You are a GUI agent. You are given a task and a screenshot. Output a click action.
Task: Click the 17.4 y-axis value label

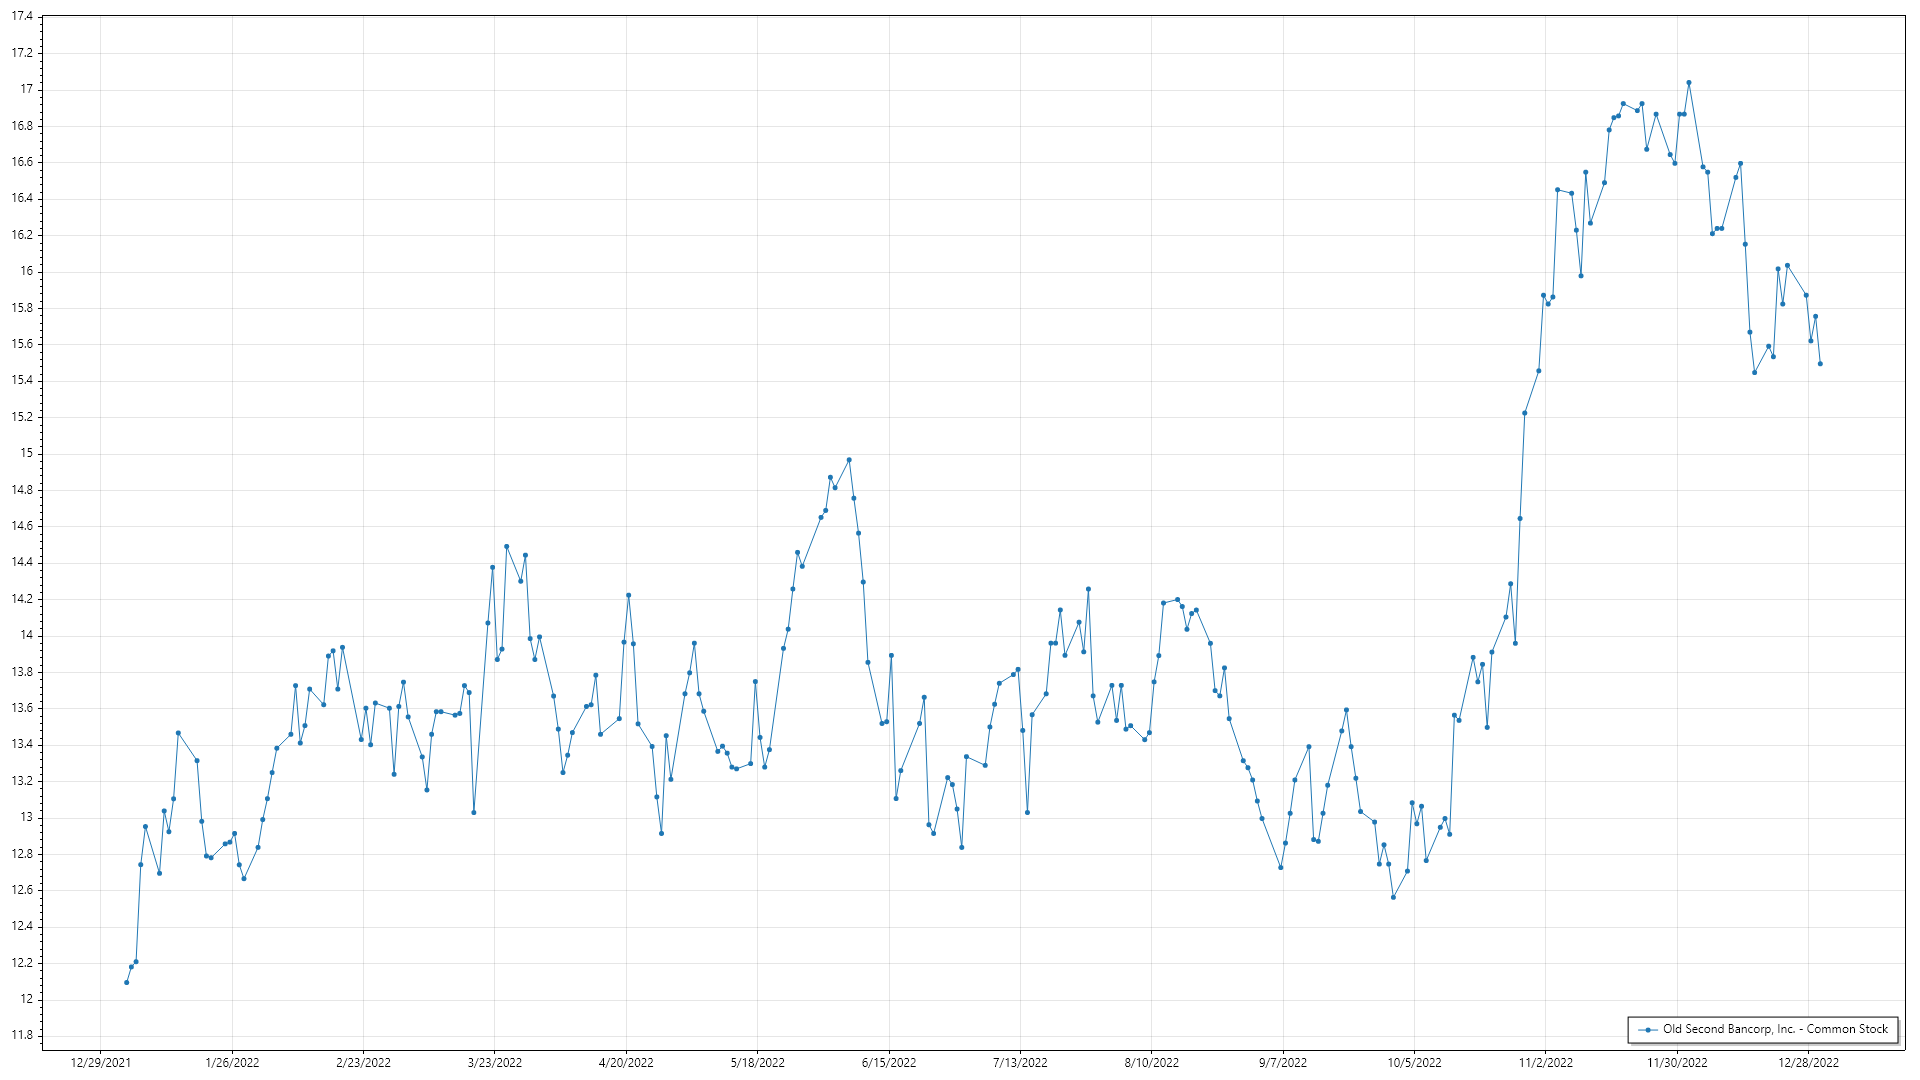(x=22, y=17)
